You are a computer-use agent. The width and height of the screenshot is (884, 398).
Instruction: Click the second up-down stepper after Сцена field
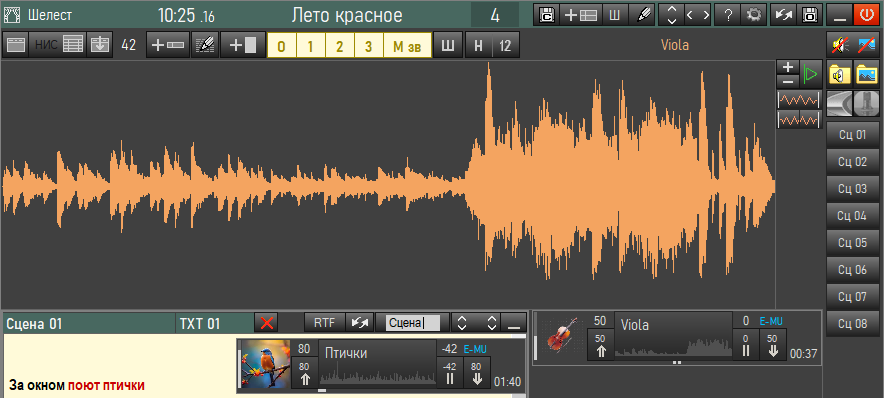(492, 323)
